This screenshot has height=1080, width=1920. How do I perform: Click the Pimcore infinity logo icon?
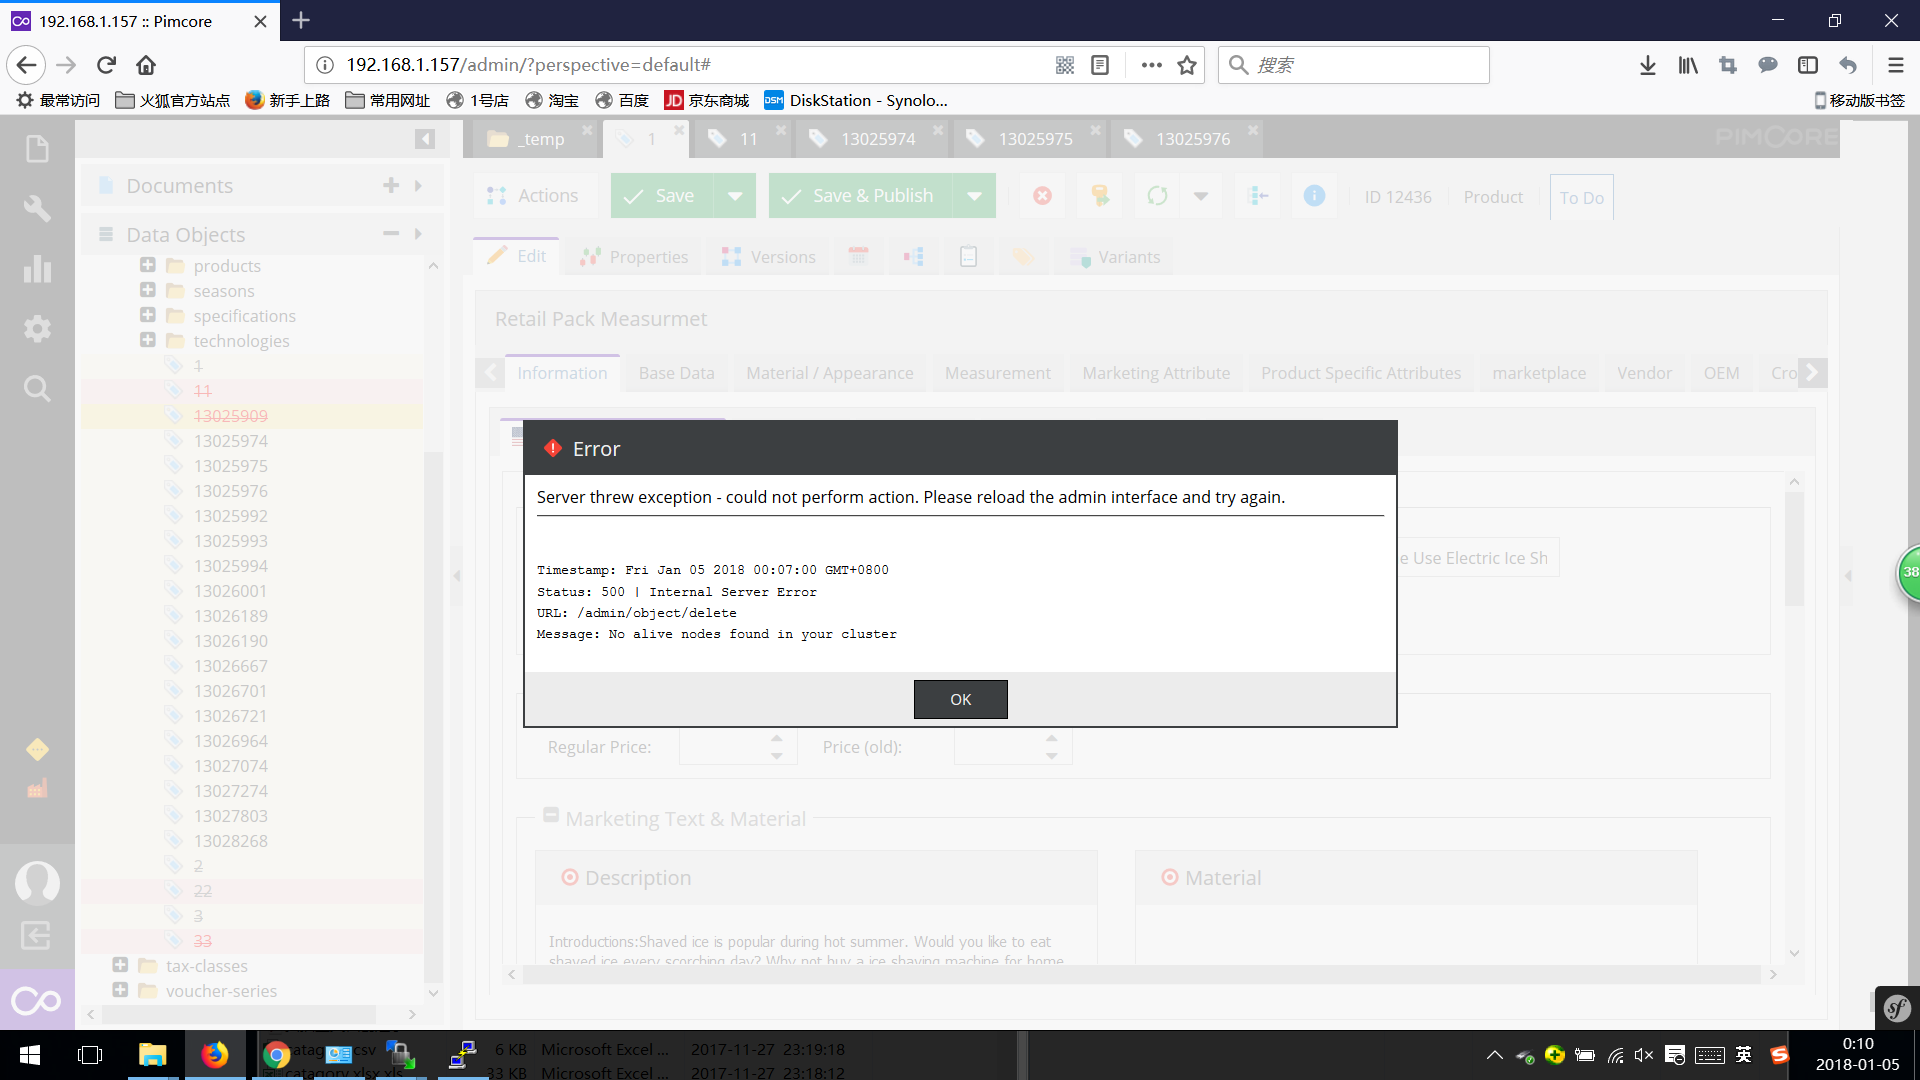coord(37,1000)
